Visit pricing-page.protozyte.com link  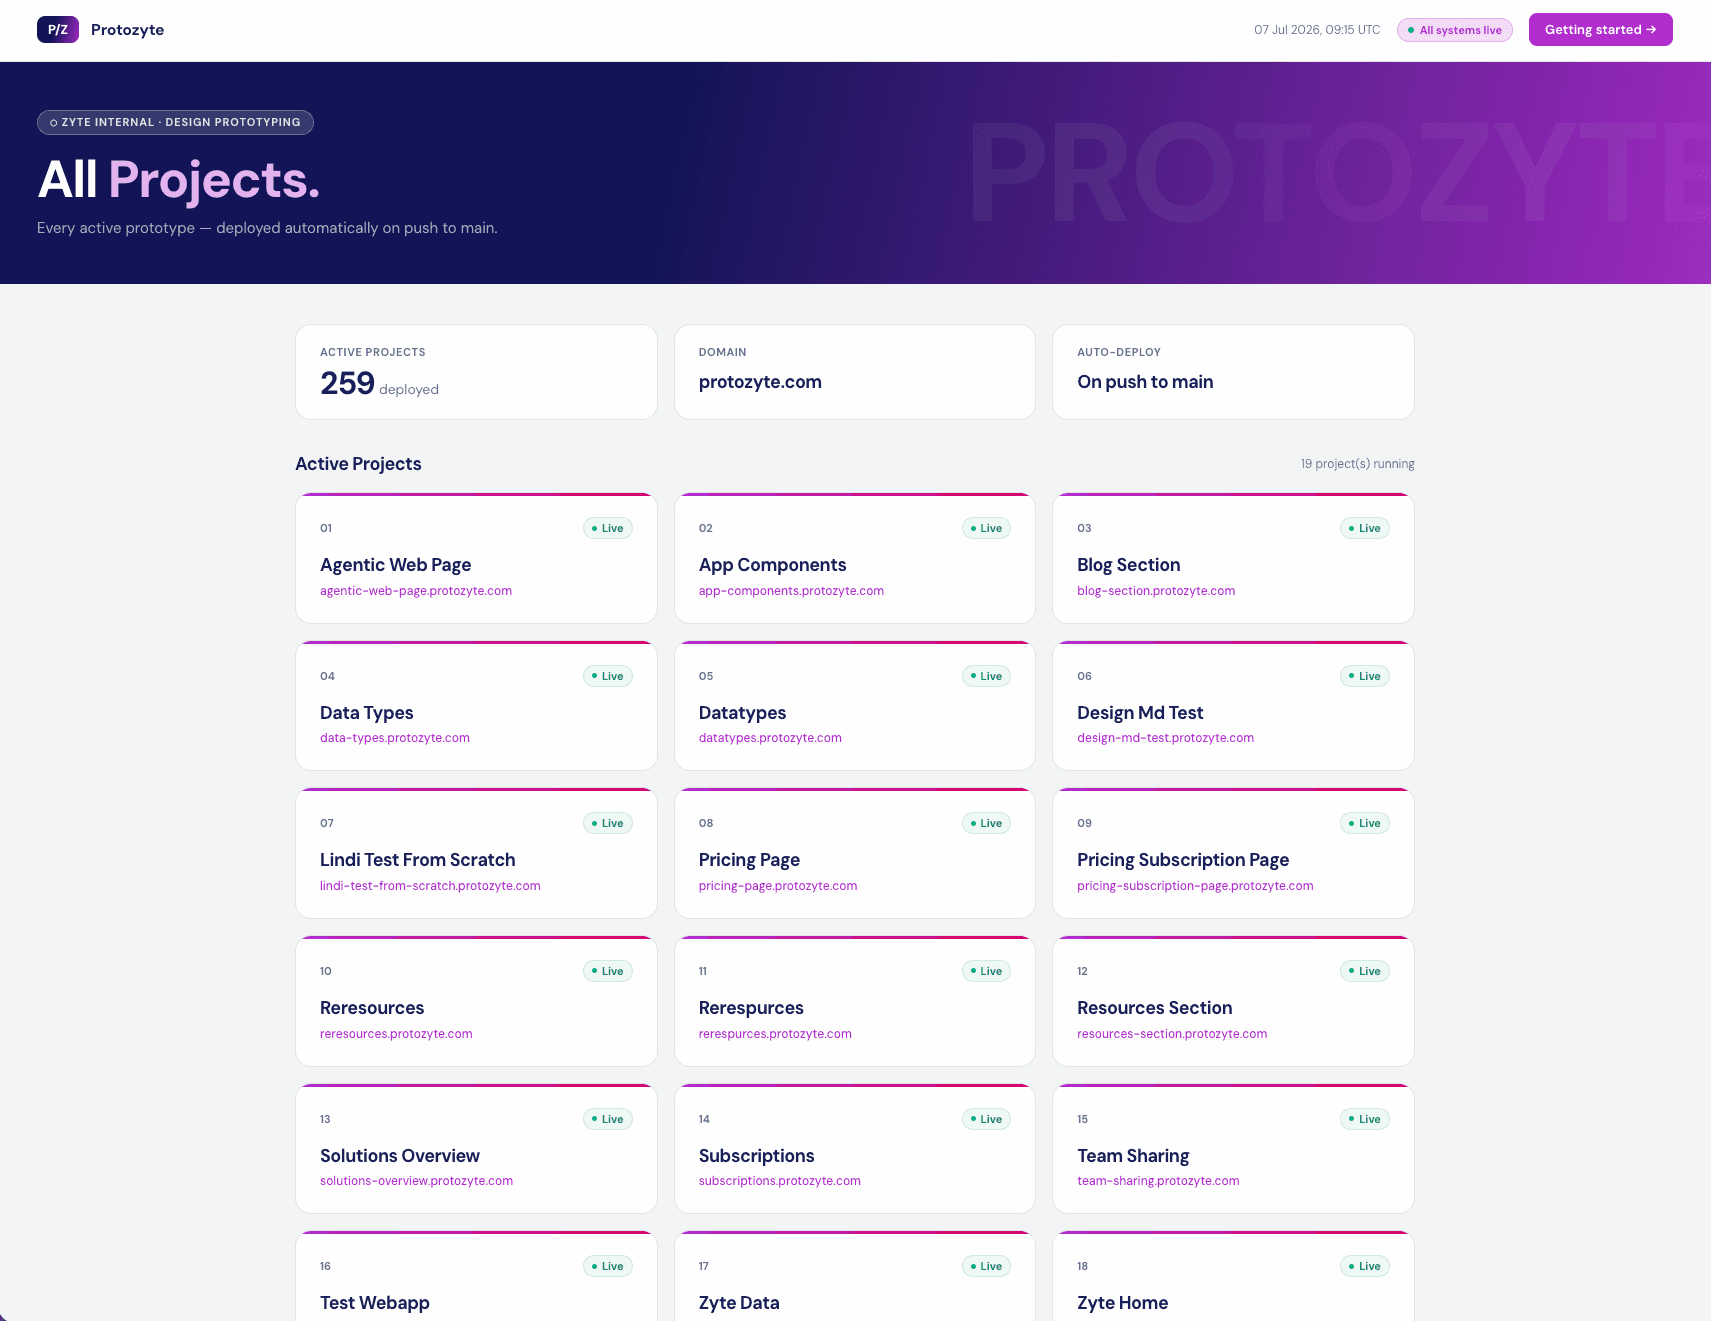778,886
